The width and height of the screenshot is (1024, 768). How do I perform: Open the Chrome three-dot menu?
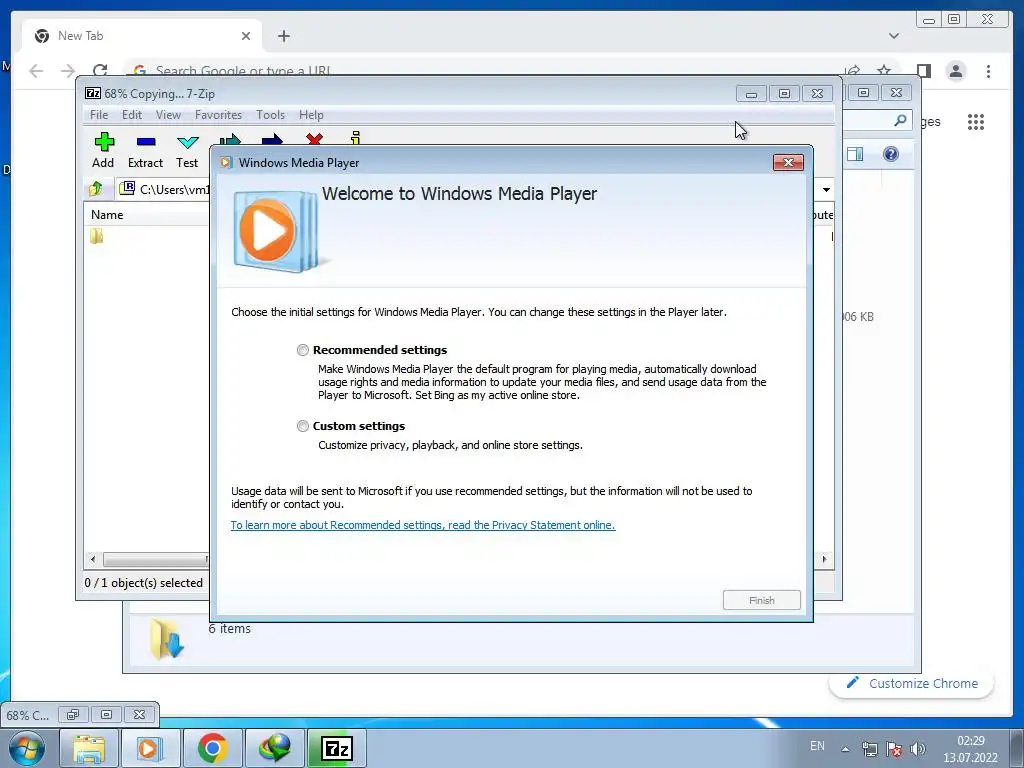(x=988, y=71)
